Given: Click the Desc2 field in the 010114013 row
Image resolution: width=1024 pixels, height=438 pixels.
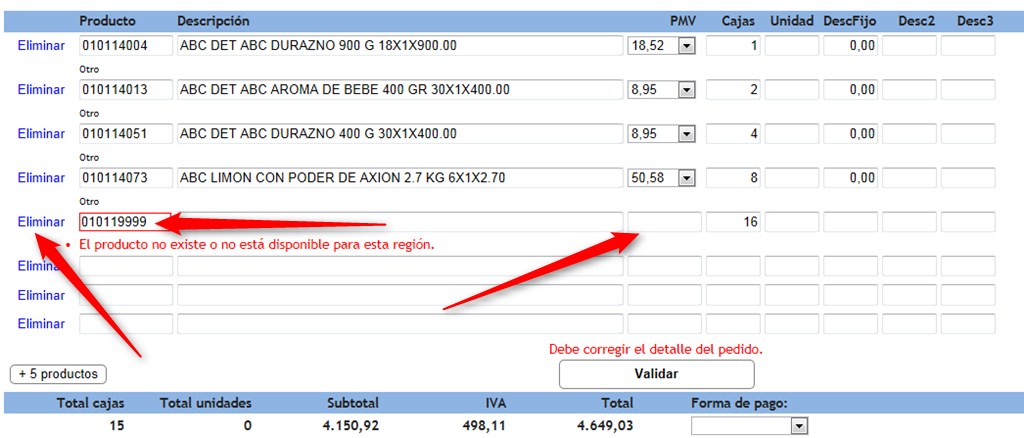Looking at the screenshot, I should pyautogui.click(x=909, y=90).
